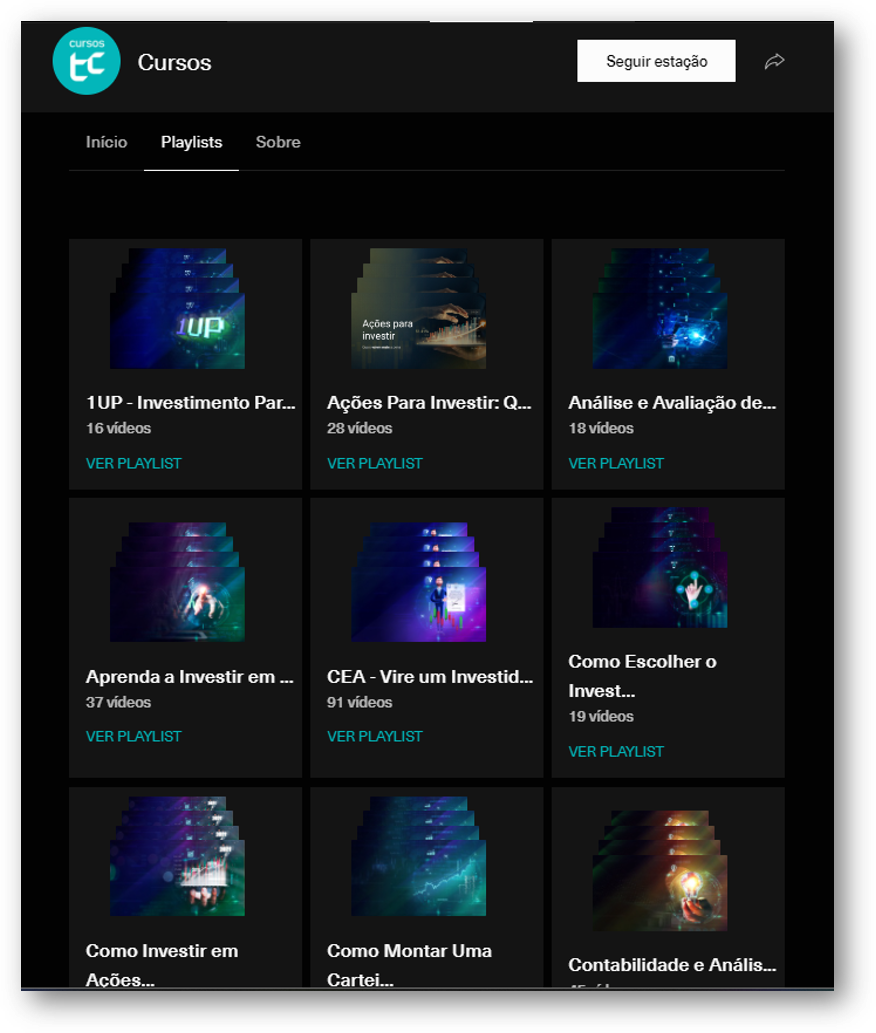
Task: Open the Como Escolher o Invest playlist thumbnail
Action: (660, 568)
